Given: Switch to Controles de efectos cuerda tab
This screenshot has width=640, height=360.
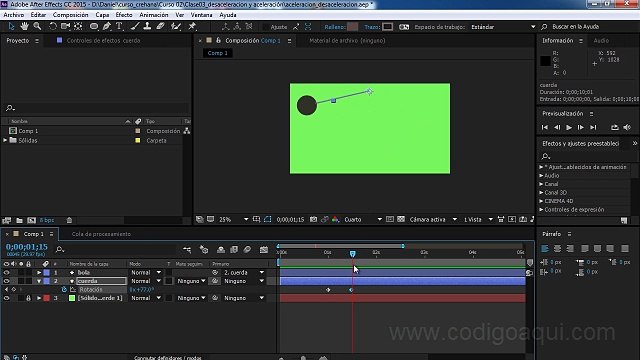Looking at the screenshot, I should click(x=103, y=40).
